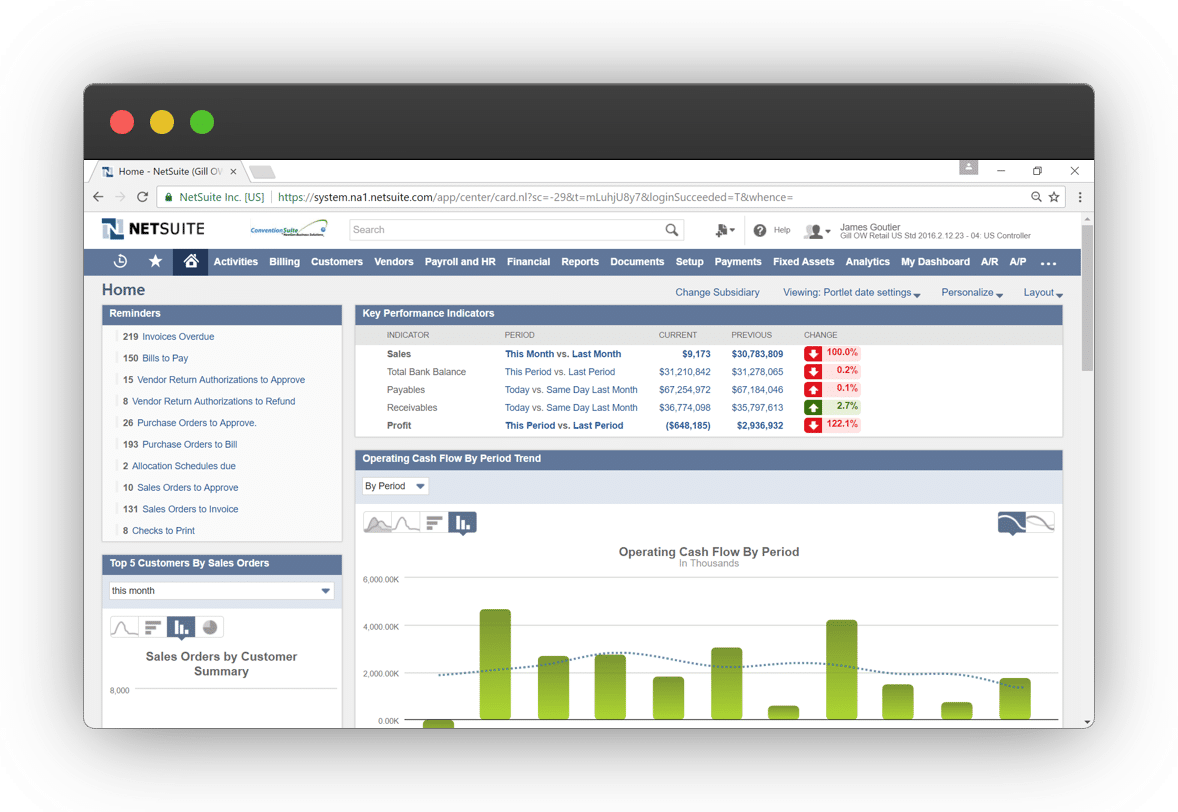Image resolution: width=1178 pixels, height=812 pixels.
Task: Open the Personalize dropdown
Action: coord(972,293)
